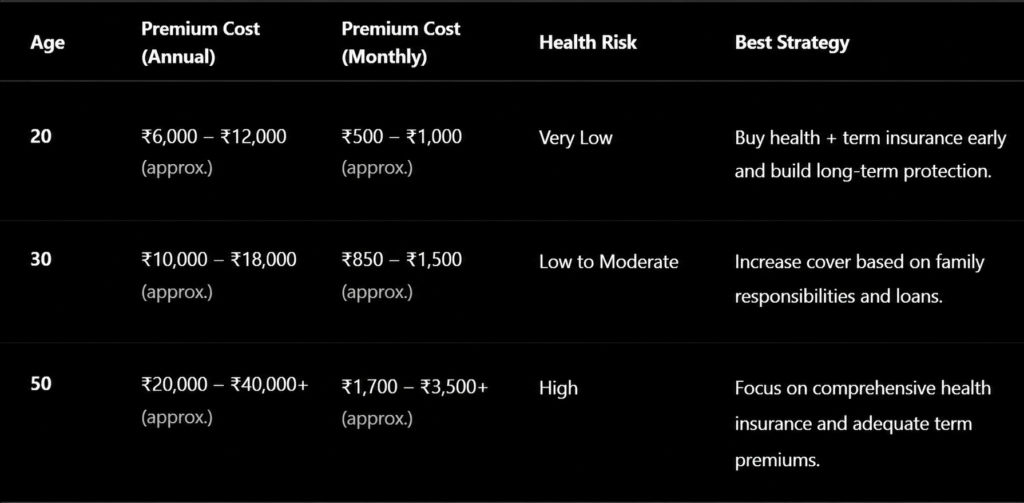Screen dimensions: 1024x503
Task: Click the Premium Cost (Annual) header
Action: (200, 42)
